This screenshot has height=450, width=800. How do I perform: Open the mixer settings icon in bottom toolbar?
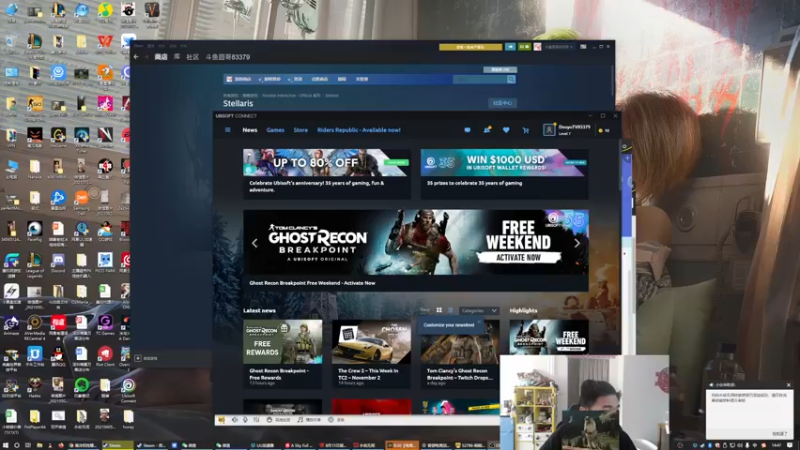click(x=256, y=419)
